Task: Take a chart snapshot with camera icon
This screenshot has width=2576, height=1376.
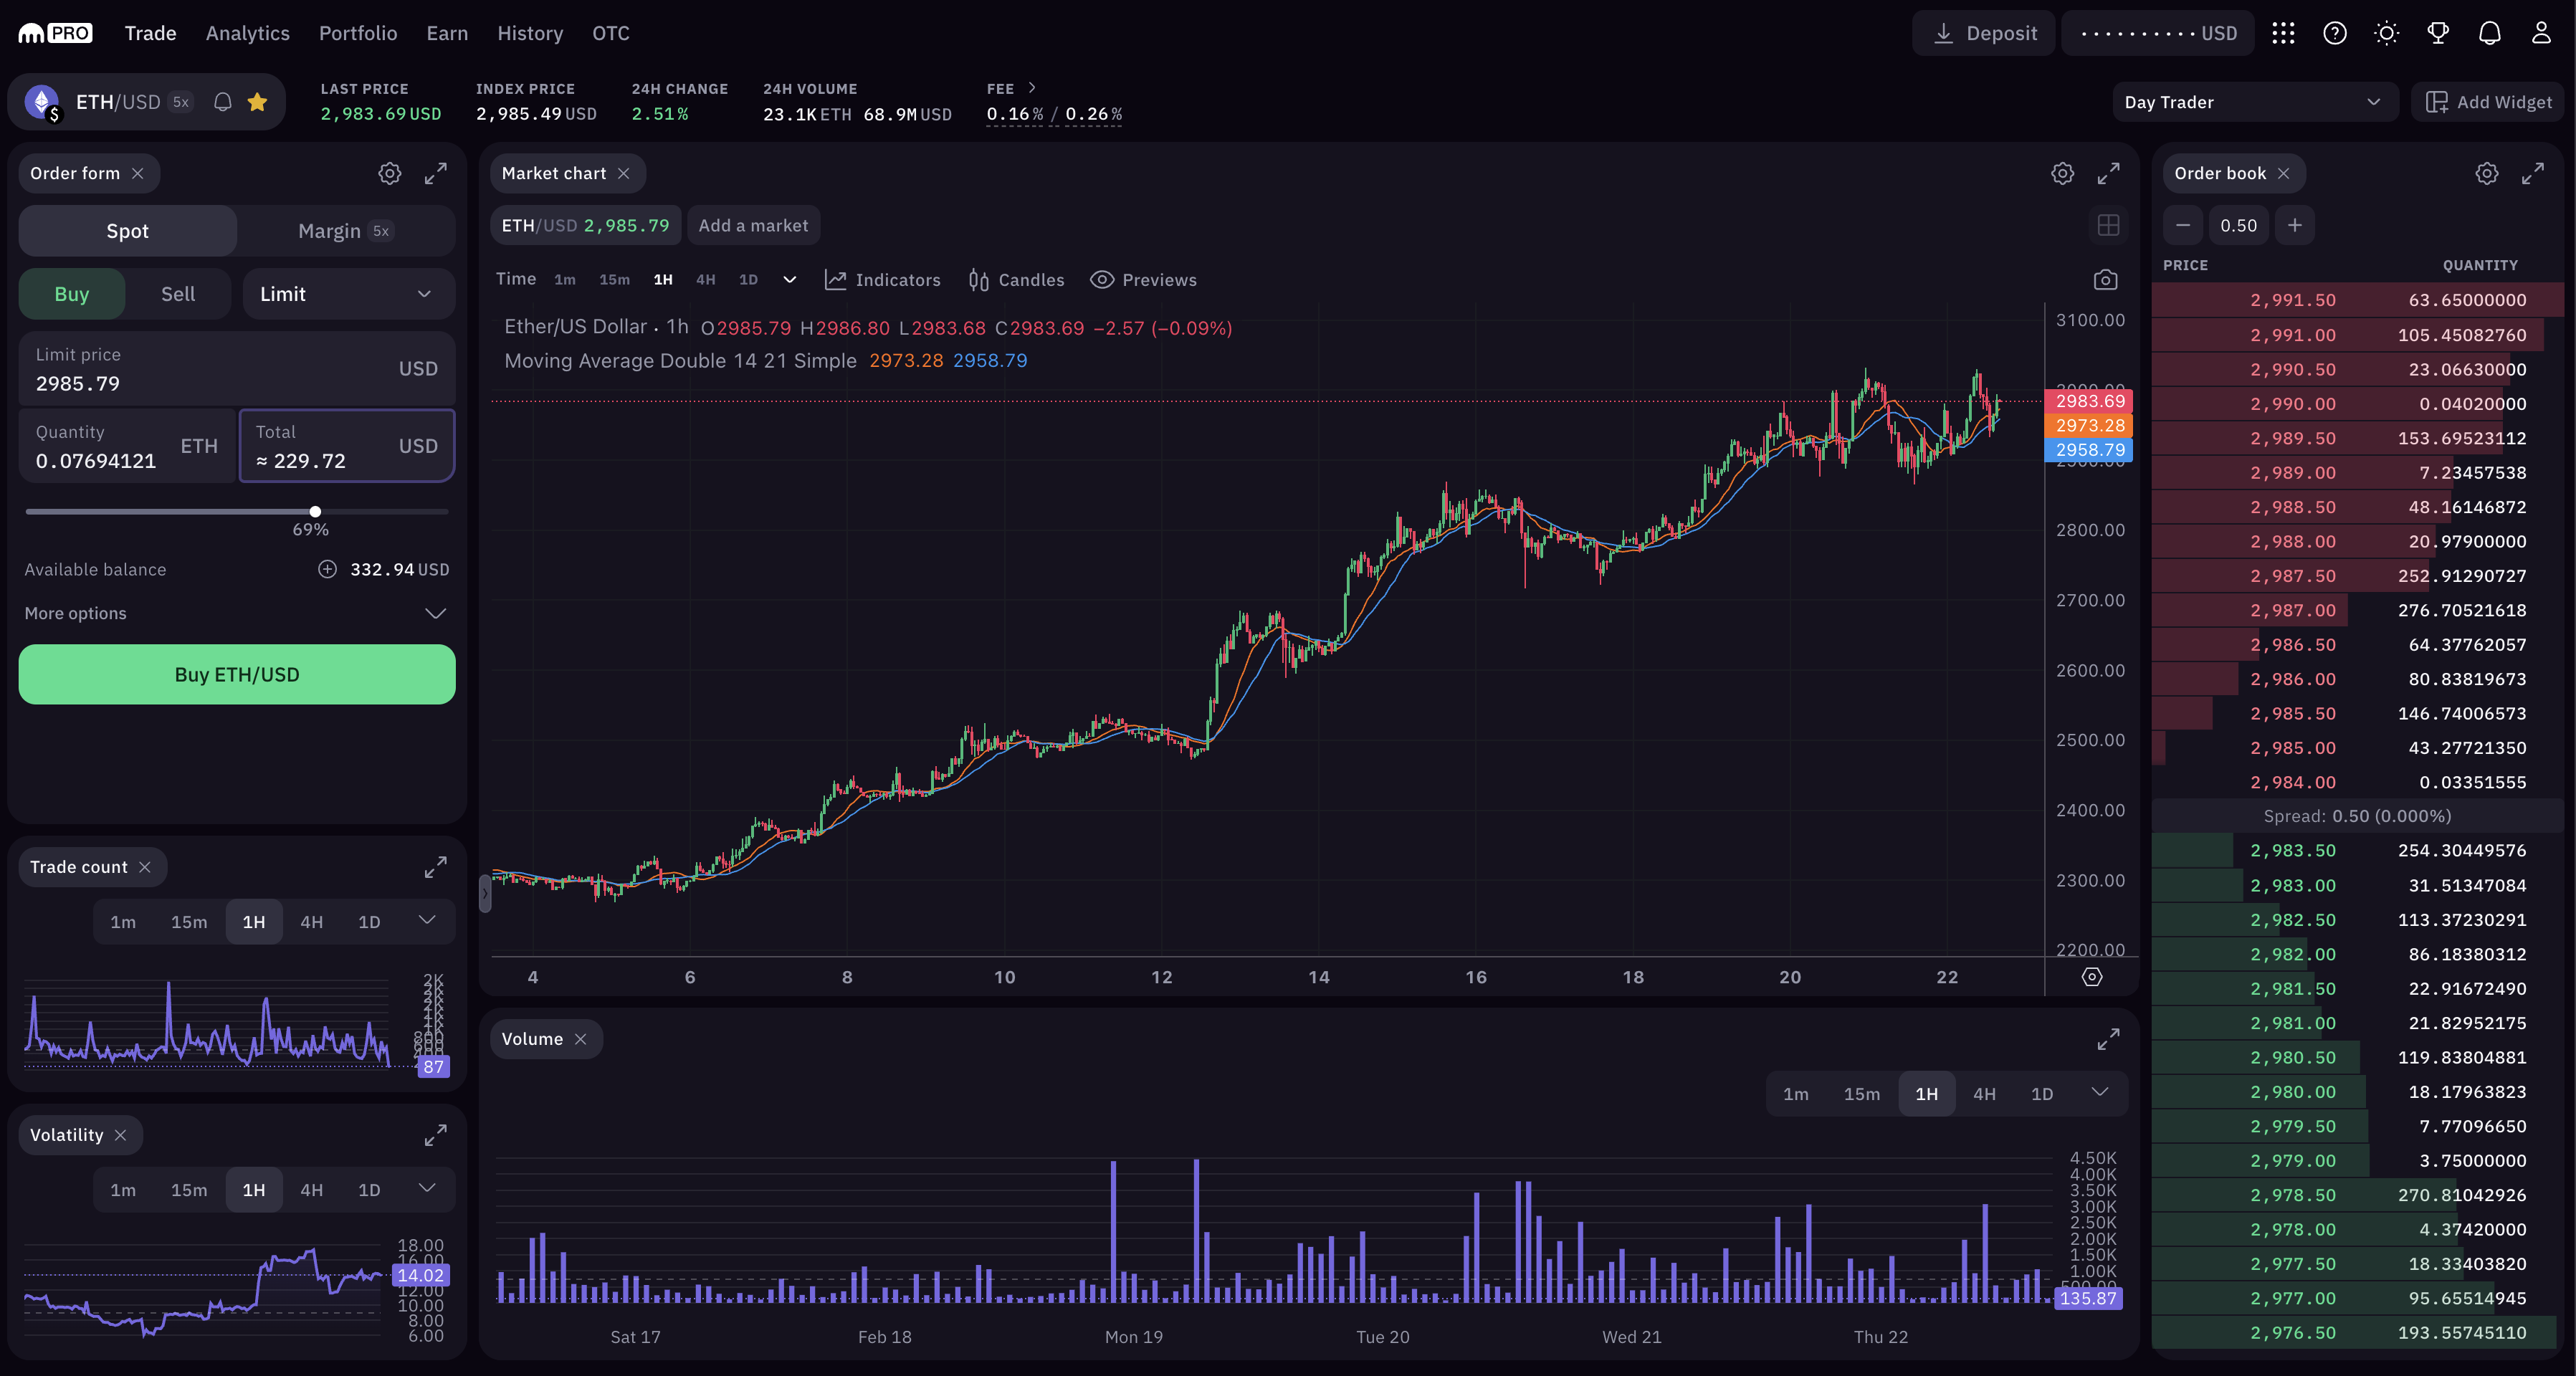Action: point(2105,280)
